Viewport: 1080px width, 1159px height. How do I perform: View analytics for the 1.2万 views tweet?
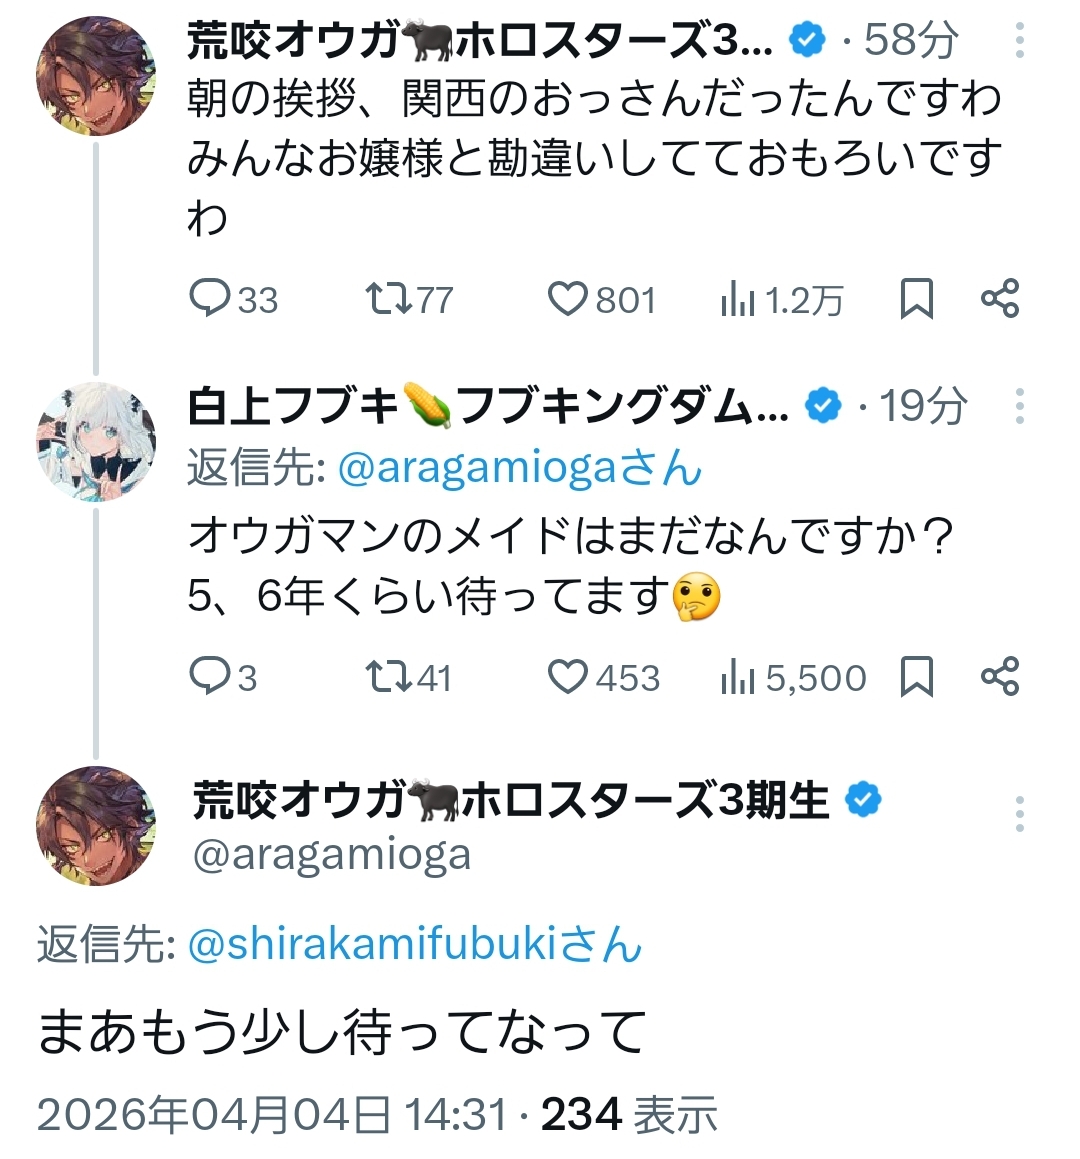pos(738,298)
